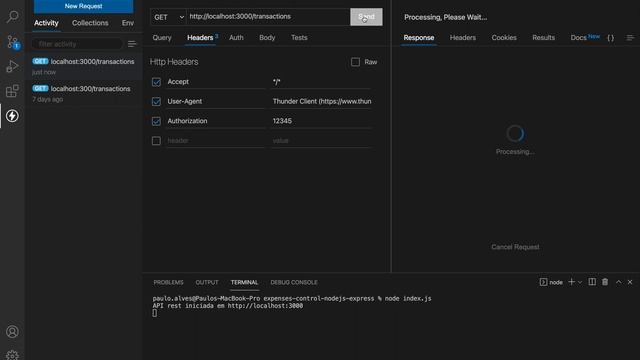Open DEBUG CONSOLE panel tab

294,282
